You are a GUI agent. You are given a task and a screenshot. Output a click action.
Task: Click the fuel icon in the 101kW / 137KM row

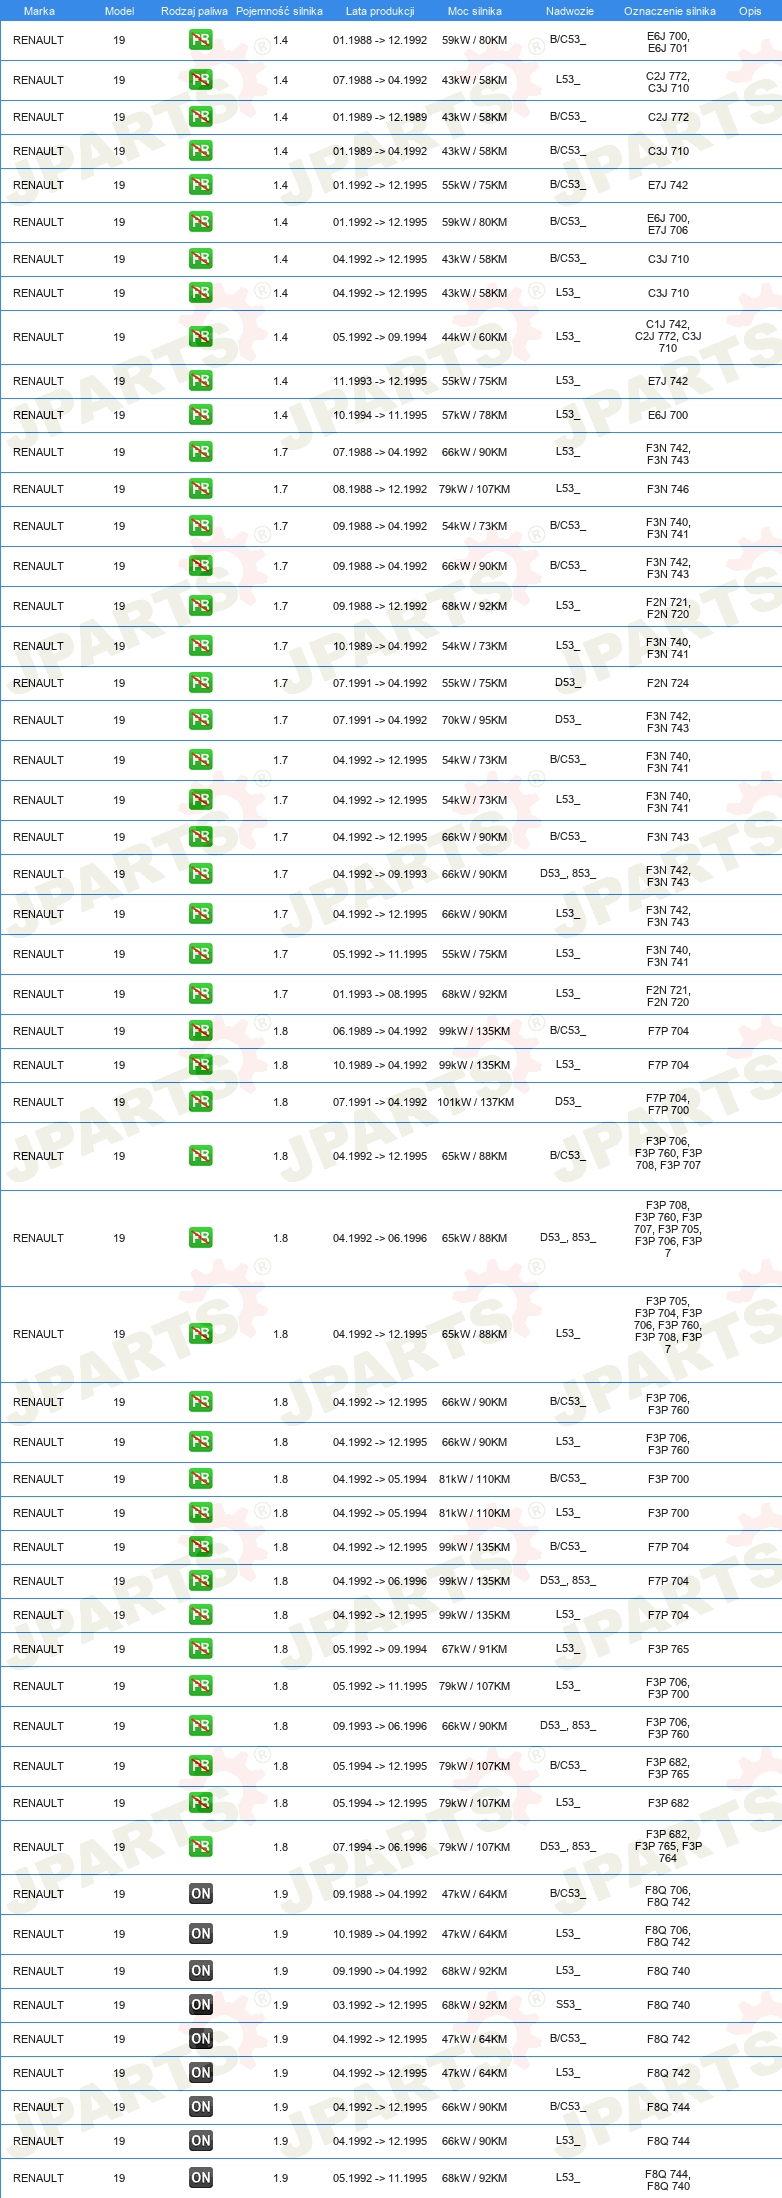(x=200, y=1102)
